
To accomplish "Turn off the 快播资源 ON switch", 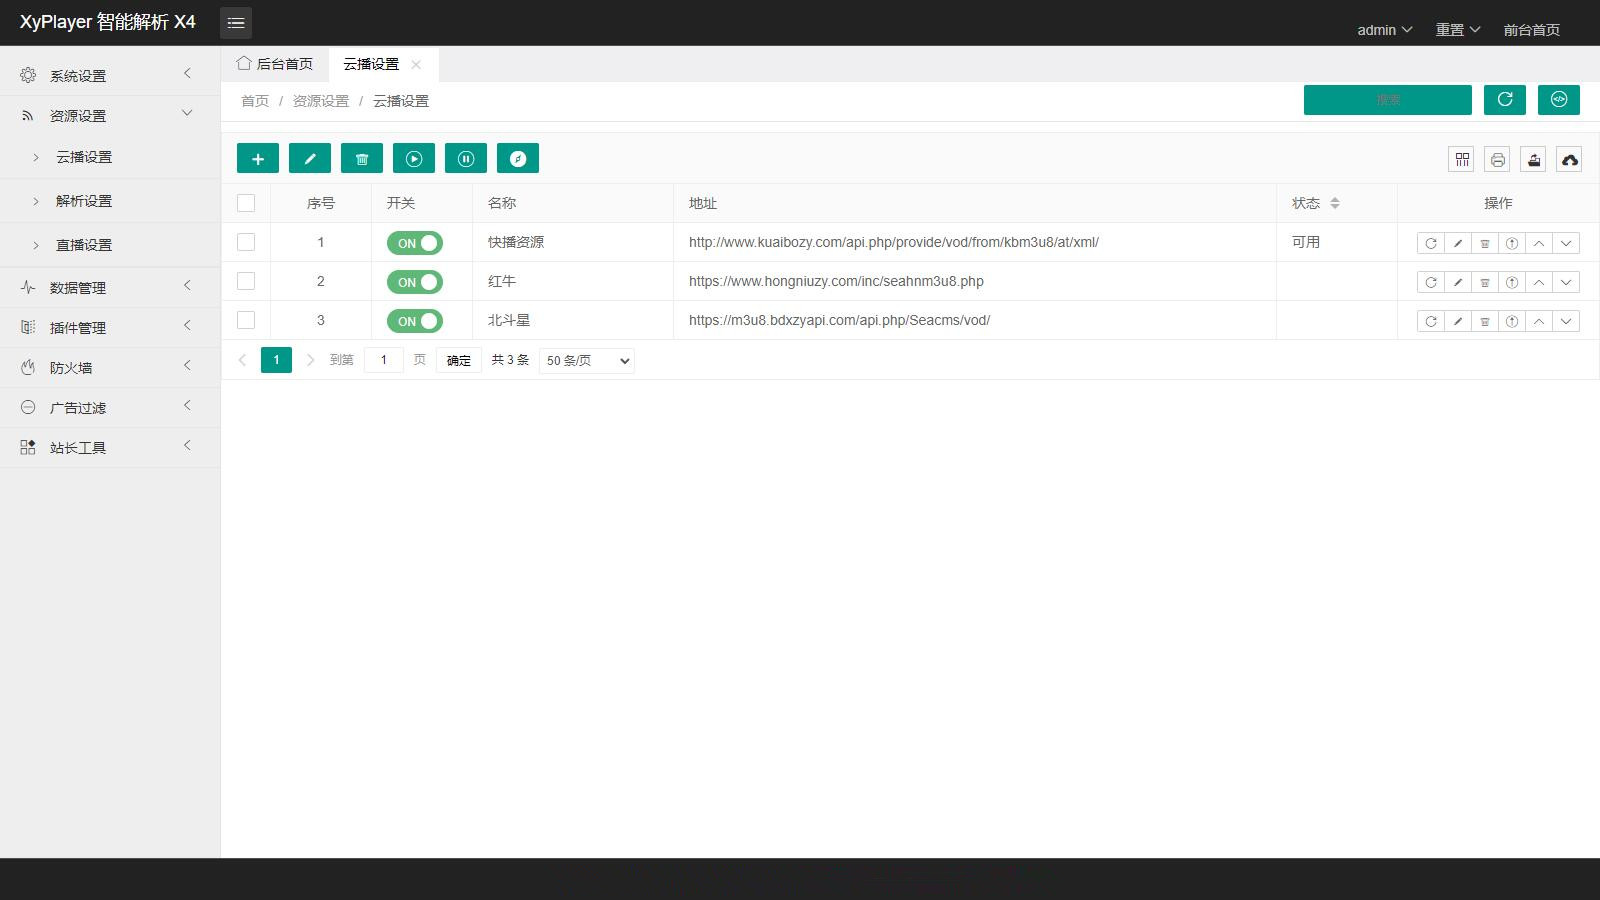I will (x=415, y=243).
